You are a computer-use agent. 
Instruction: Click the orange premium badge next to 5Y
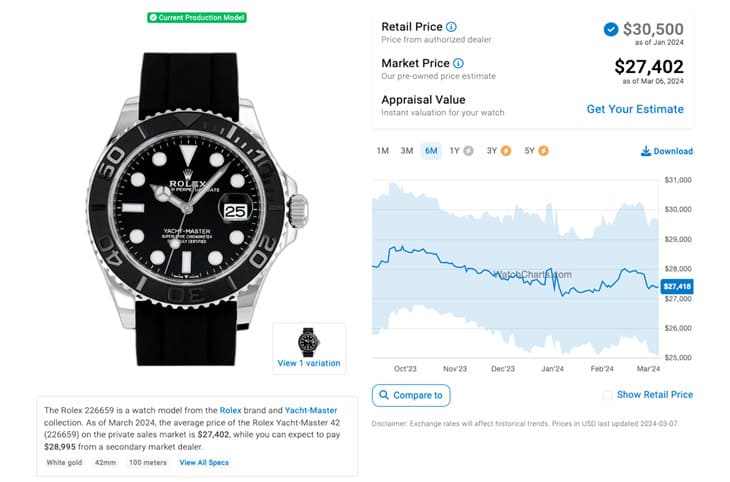point(543,151)
